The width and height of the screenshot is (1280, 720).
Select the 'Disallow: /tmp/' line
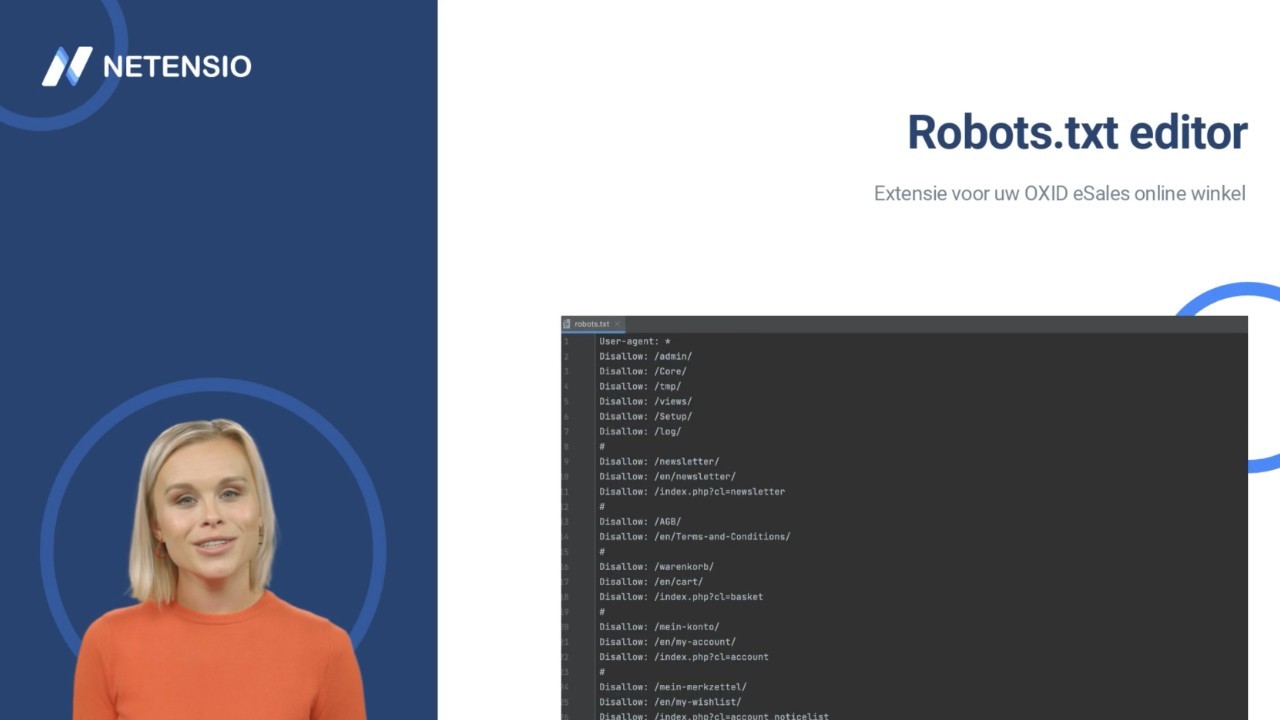click(640, 386)
